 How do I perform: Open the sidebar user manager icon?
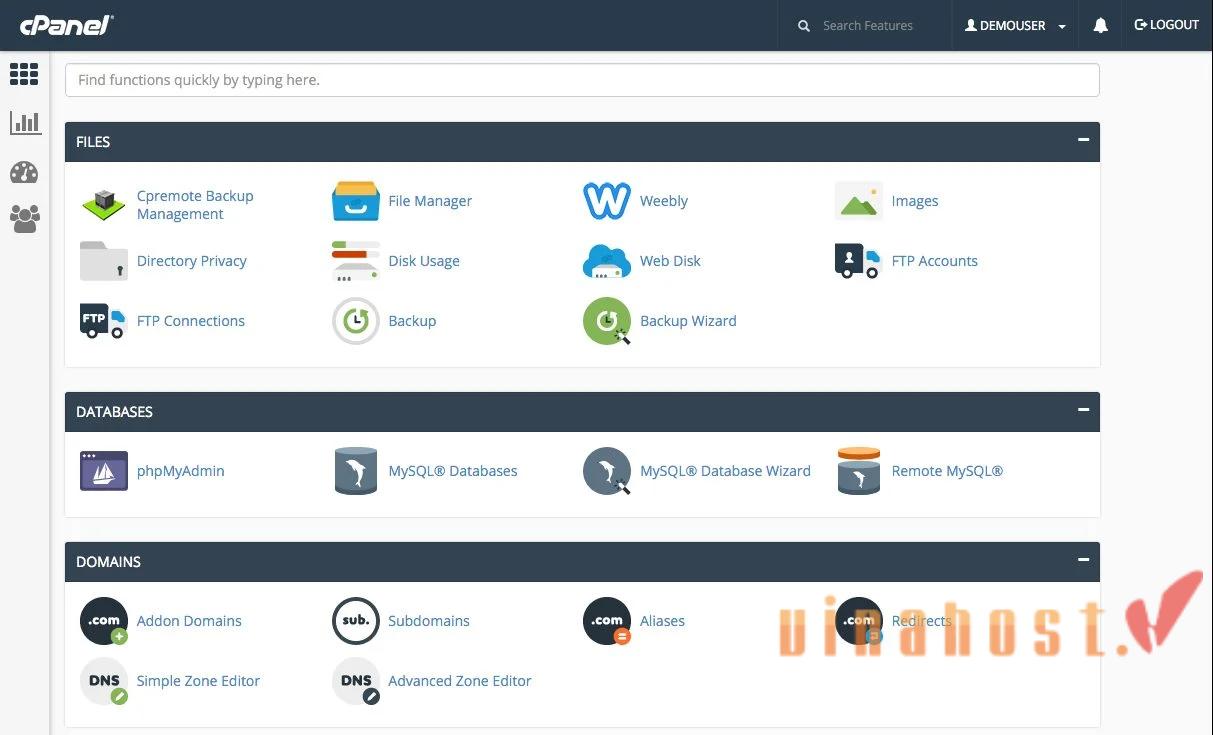coord(24,219)
